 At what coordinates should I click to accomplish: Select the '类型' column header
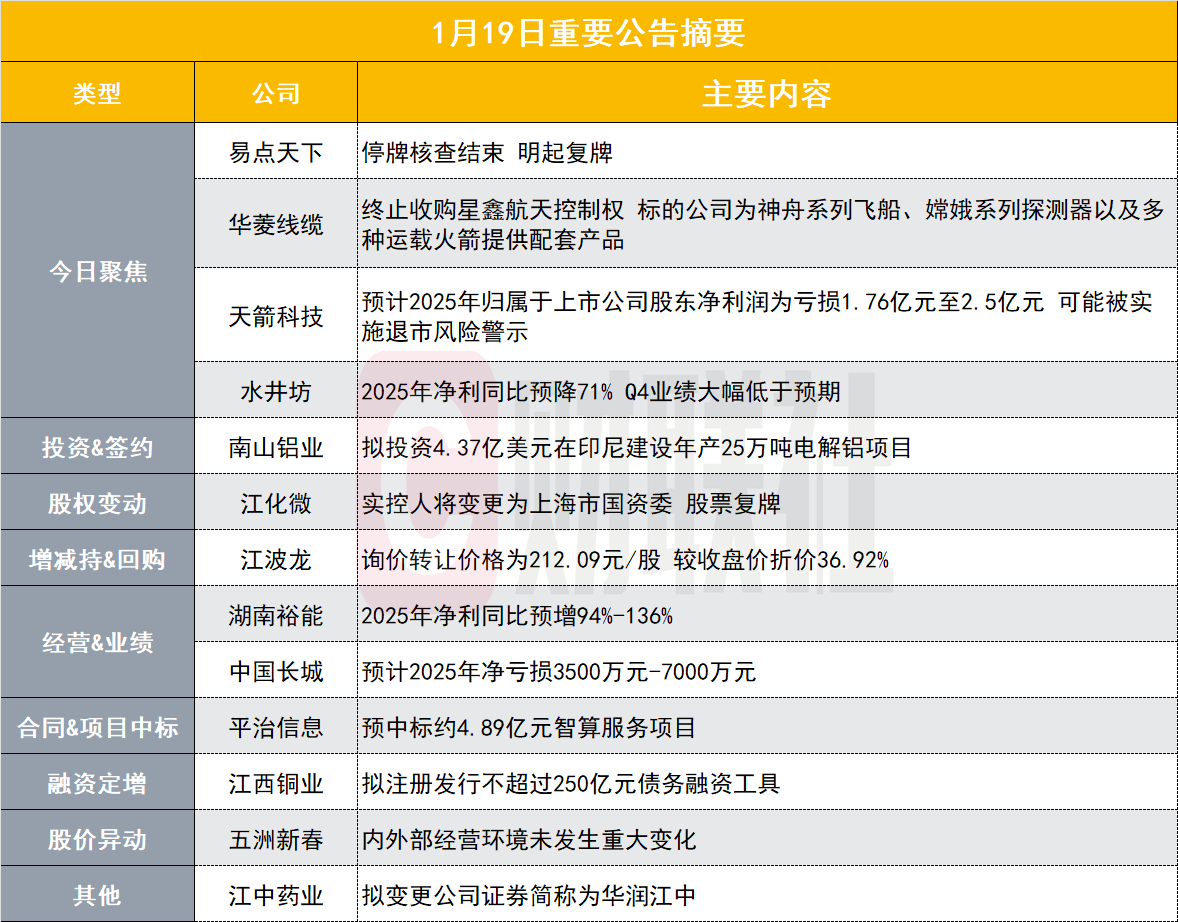[97, 93]
